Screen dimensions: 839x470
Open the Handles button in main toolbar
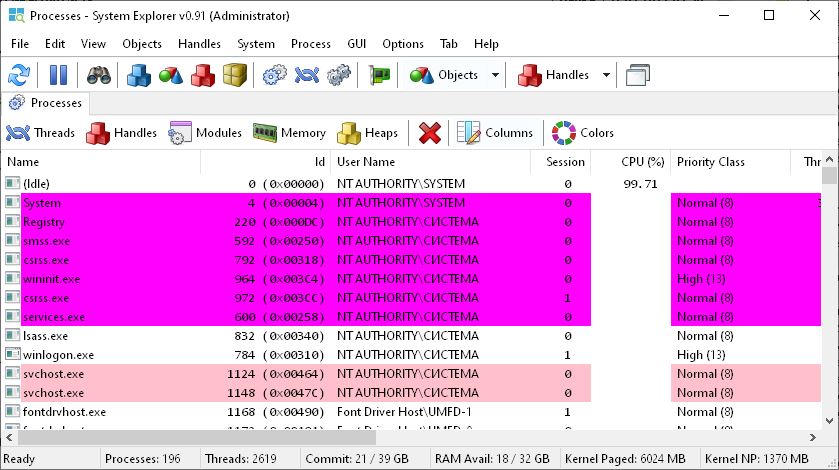pos(553,75)
